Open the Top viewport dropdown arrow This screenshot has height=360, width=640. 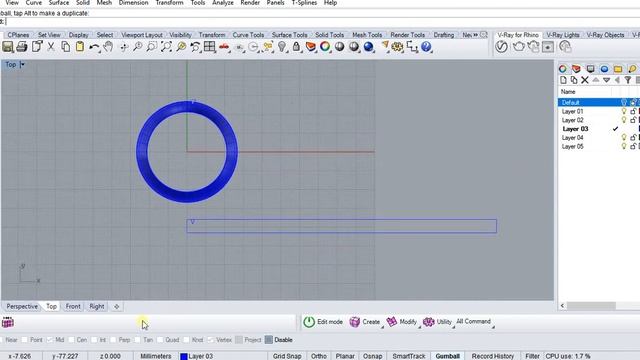(x=22, y=64)
